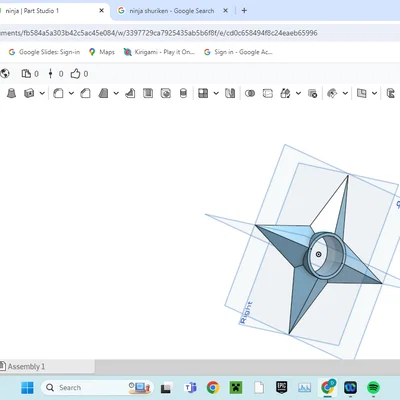The width and height of the screenshot is (400, 400).
Task: Open the Windows Start menu
Action: pos(27,388)
